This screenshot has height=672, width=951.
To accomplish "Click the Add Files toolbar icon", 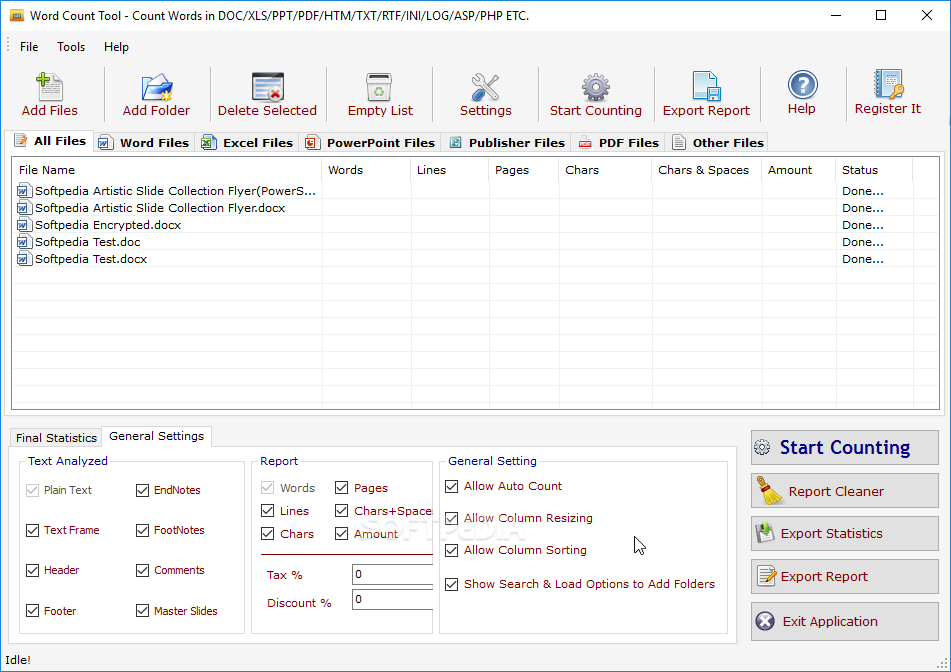I will point(49,87).
